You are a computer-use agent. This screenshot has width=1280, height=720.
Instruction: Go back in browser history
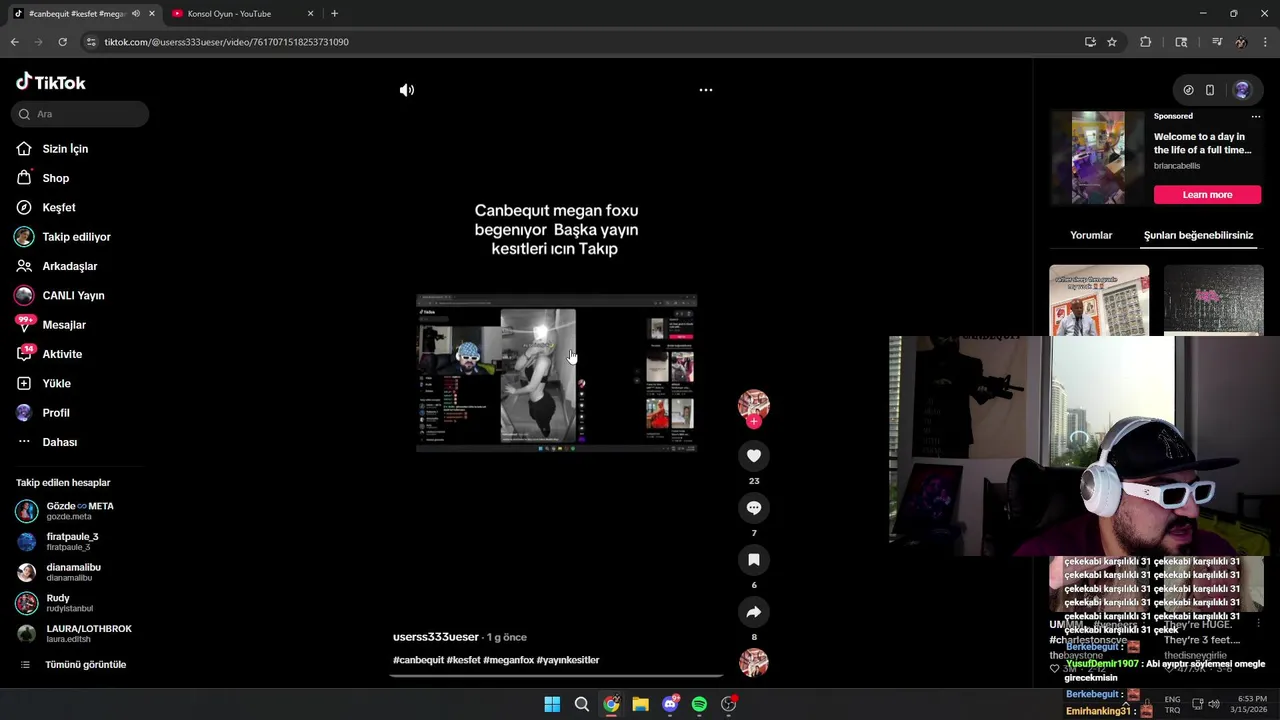pos(14,42)
